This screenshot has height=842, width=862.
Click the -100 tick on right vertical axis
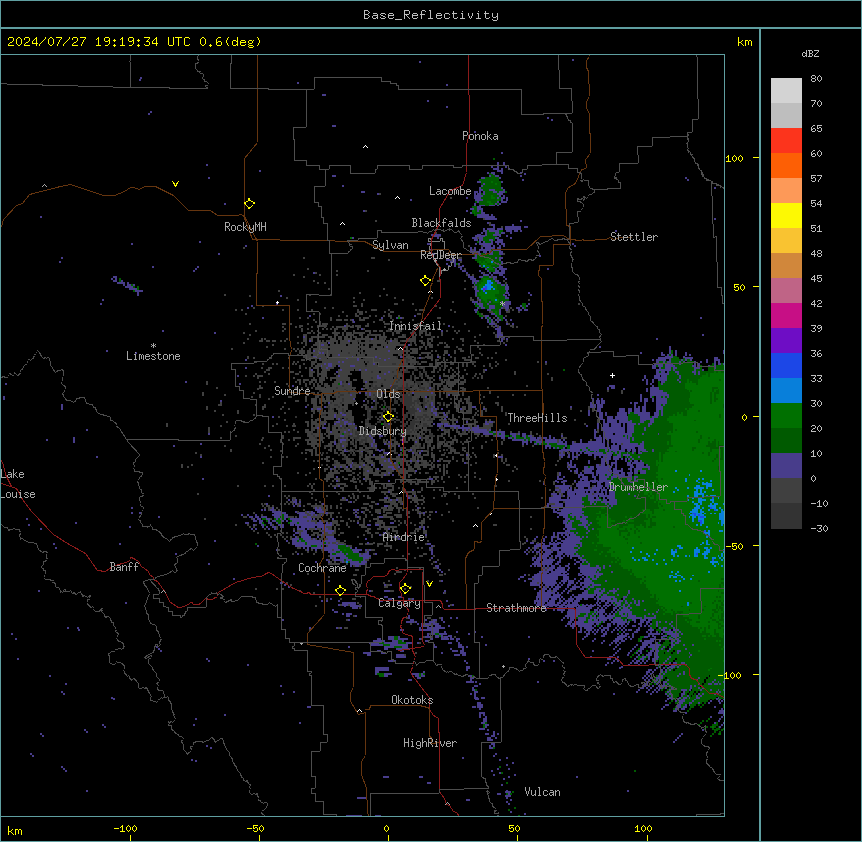click(x=731, y=675)
